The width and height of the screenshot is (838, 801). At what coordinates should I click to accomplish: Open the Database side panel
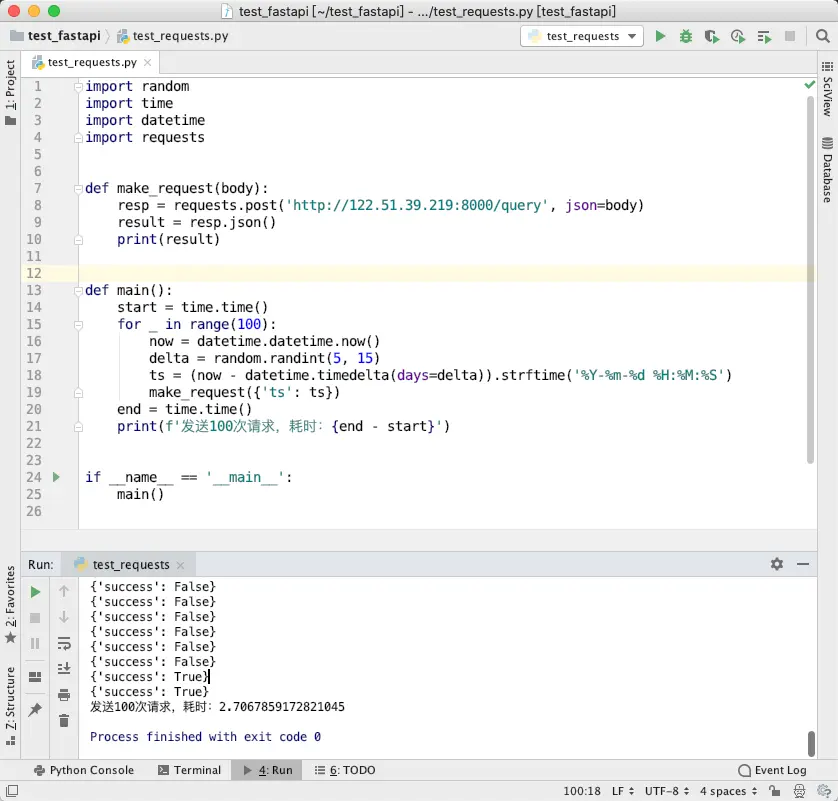tap(827, 170)
